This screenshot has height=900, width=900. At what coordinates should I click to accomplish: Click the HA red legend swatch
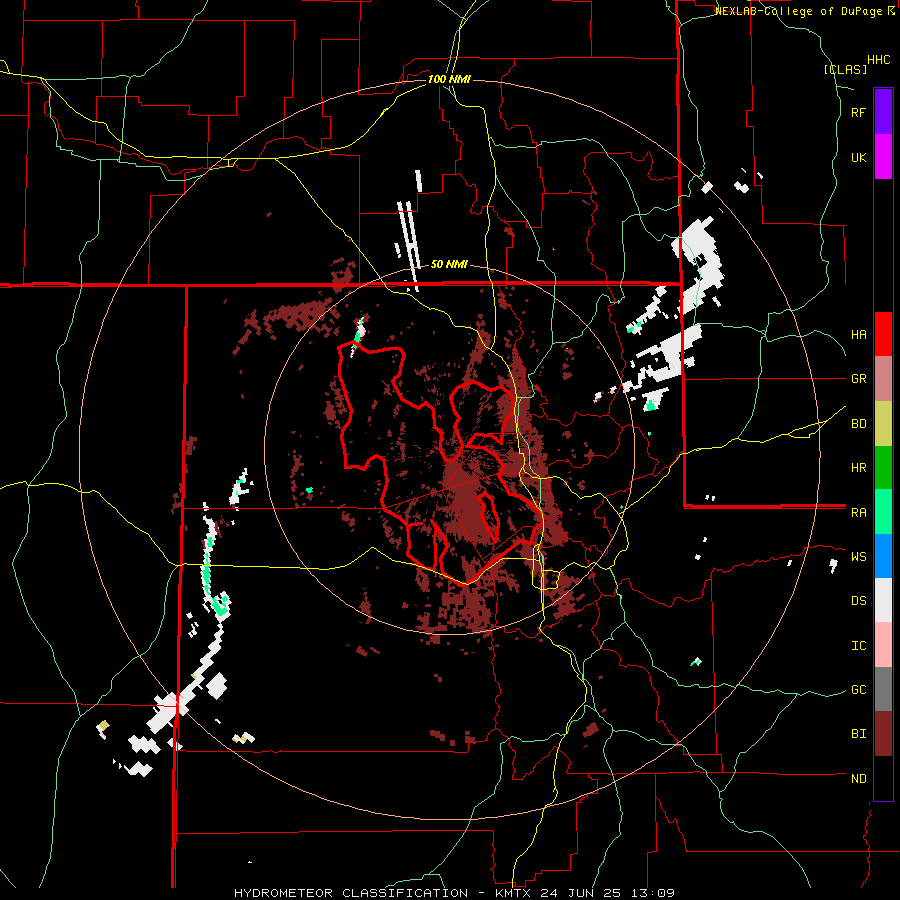point(883,334)
